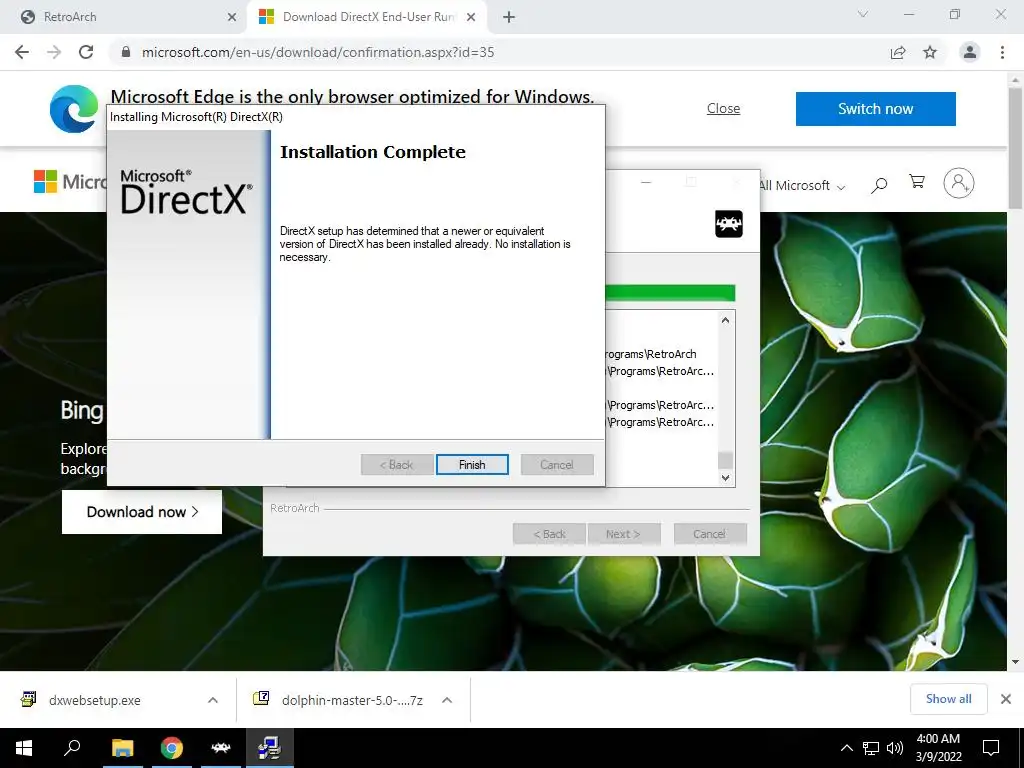Click Cancel in the RetroArch installer window

(x=709, y=534)
